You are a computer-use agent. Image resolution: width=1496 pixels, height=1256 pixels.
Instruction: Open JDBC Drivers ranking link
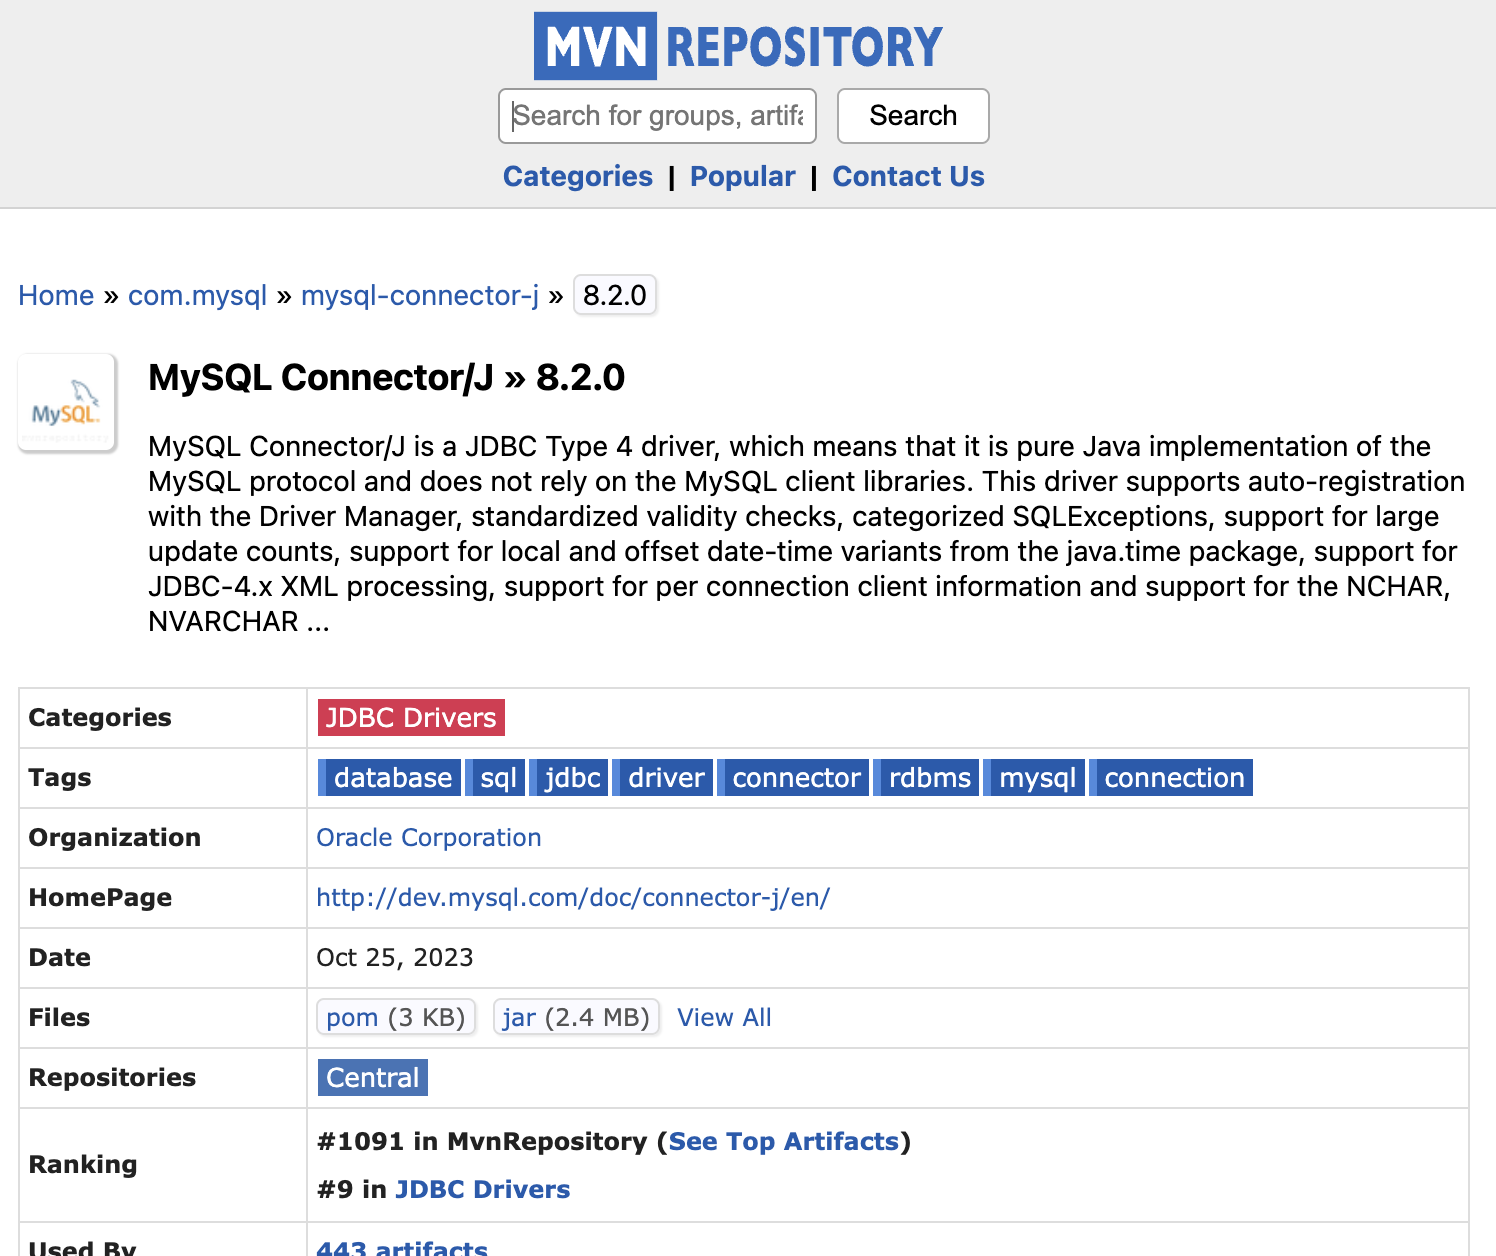(x=483, y=1190)
